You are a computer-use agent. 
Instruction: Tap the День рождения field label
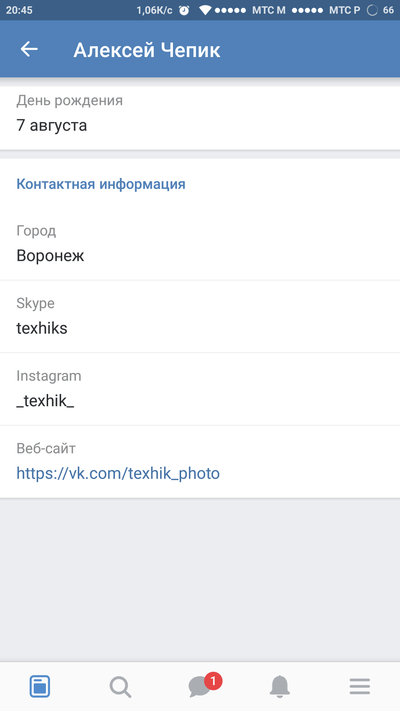(69, 100)
